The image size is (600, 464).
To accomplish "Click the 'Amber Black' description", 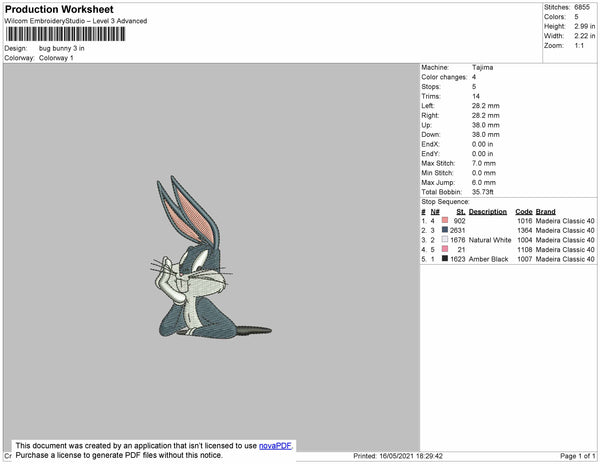I will [x=488, y=259].
